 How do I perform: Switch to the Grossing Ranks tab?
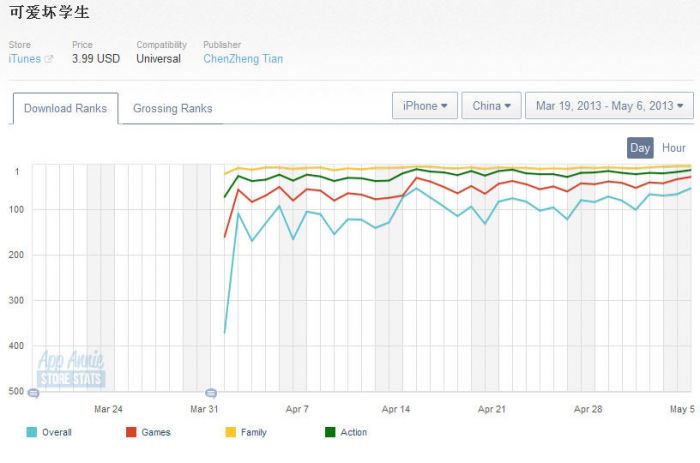click(x=172, y=108)
